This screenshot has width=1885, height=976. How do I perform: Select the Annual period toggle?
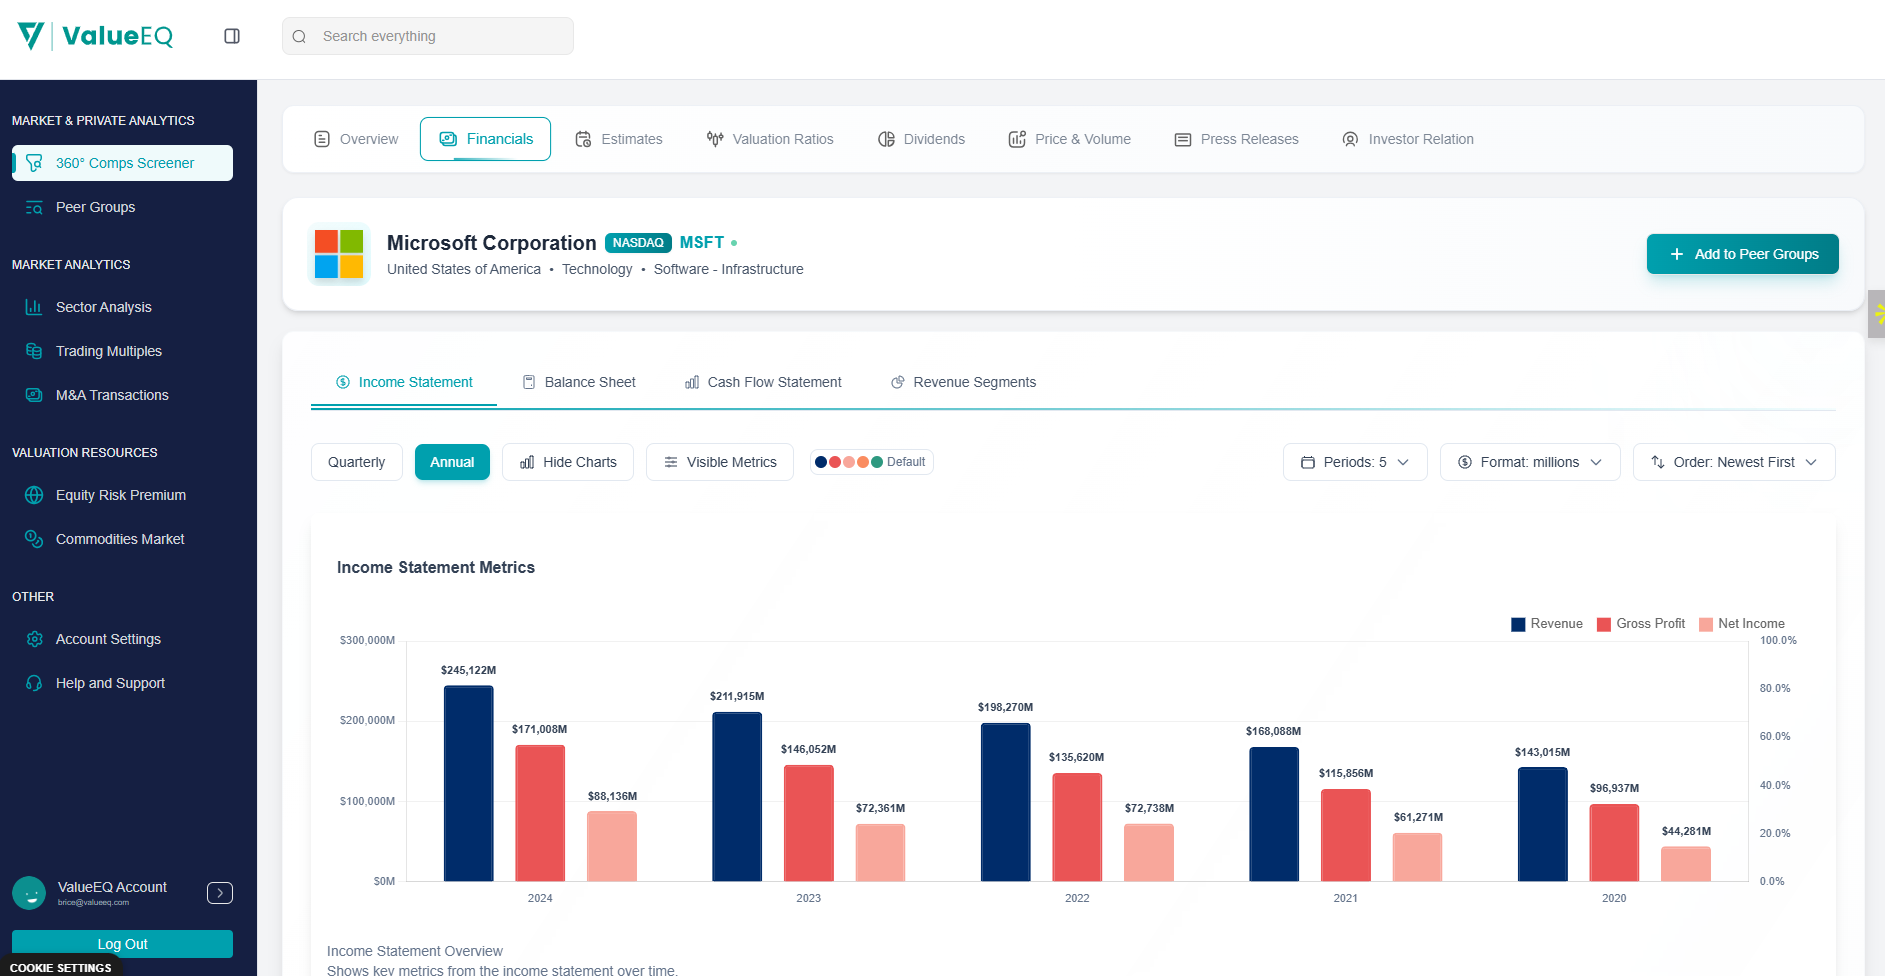coord(452,462)
